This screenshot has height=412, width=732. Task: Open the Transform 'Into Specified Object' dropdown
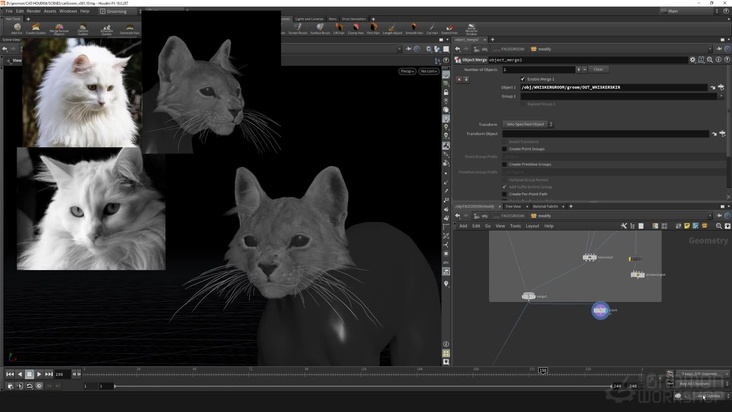pyautogui.click(x=529, y=124)
